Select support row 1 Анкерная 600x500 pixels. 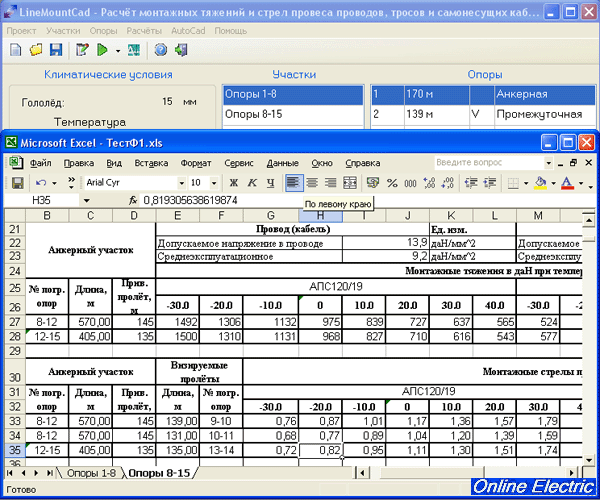click(483, 94)
